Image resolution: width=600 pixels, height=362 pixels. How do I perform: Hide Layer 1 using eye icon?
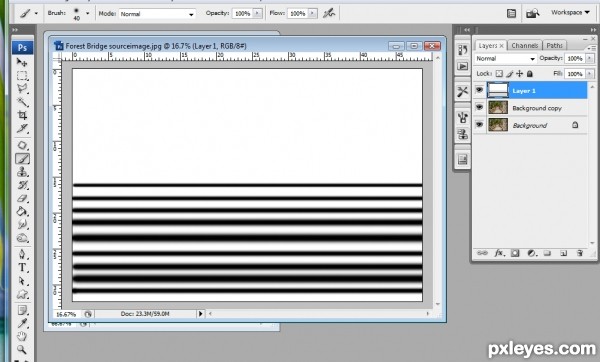tap(479, 90)
